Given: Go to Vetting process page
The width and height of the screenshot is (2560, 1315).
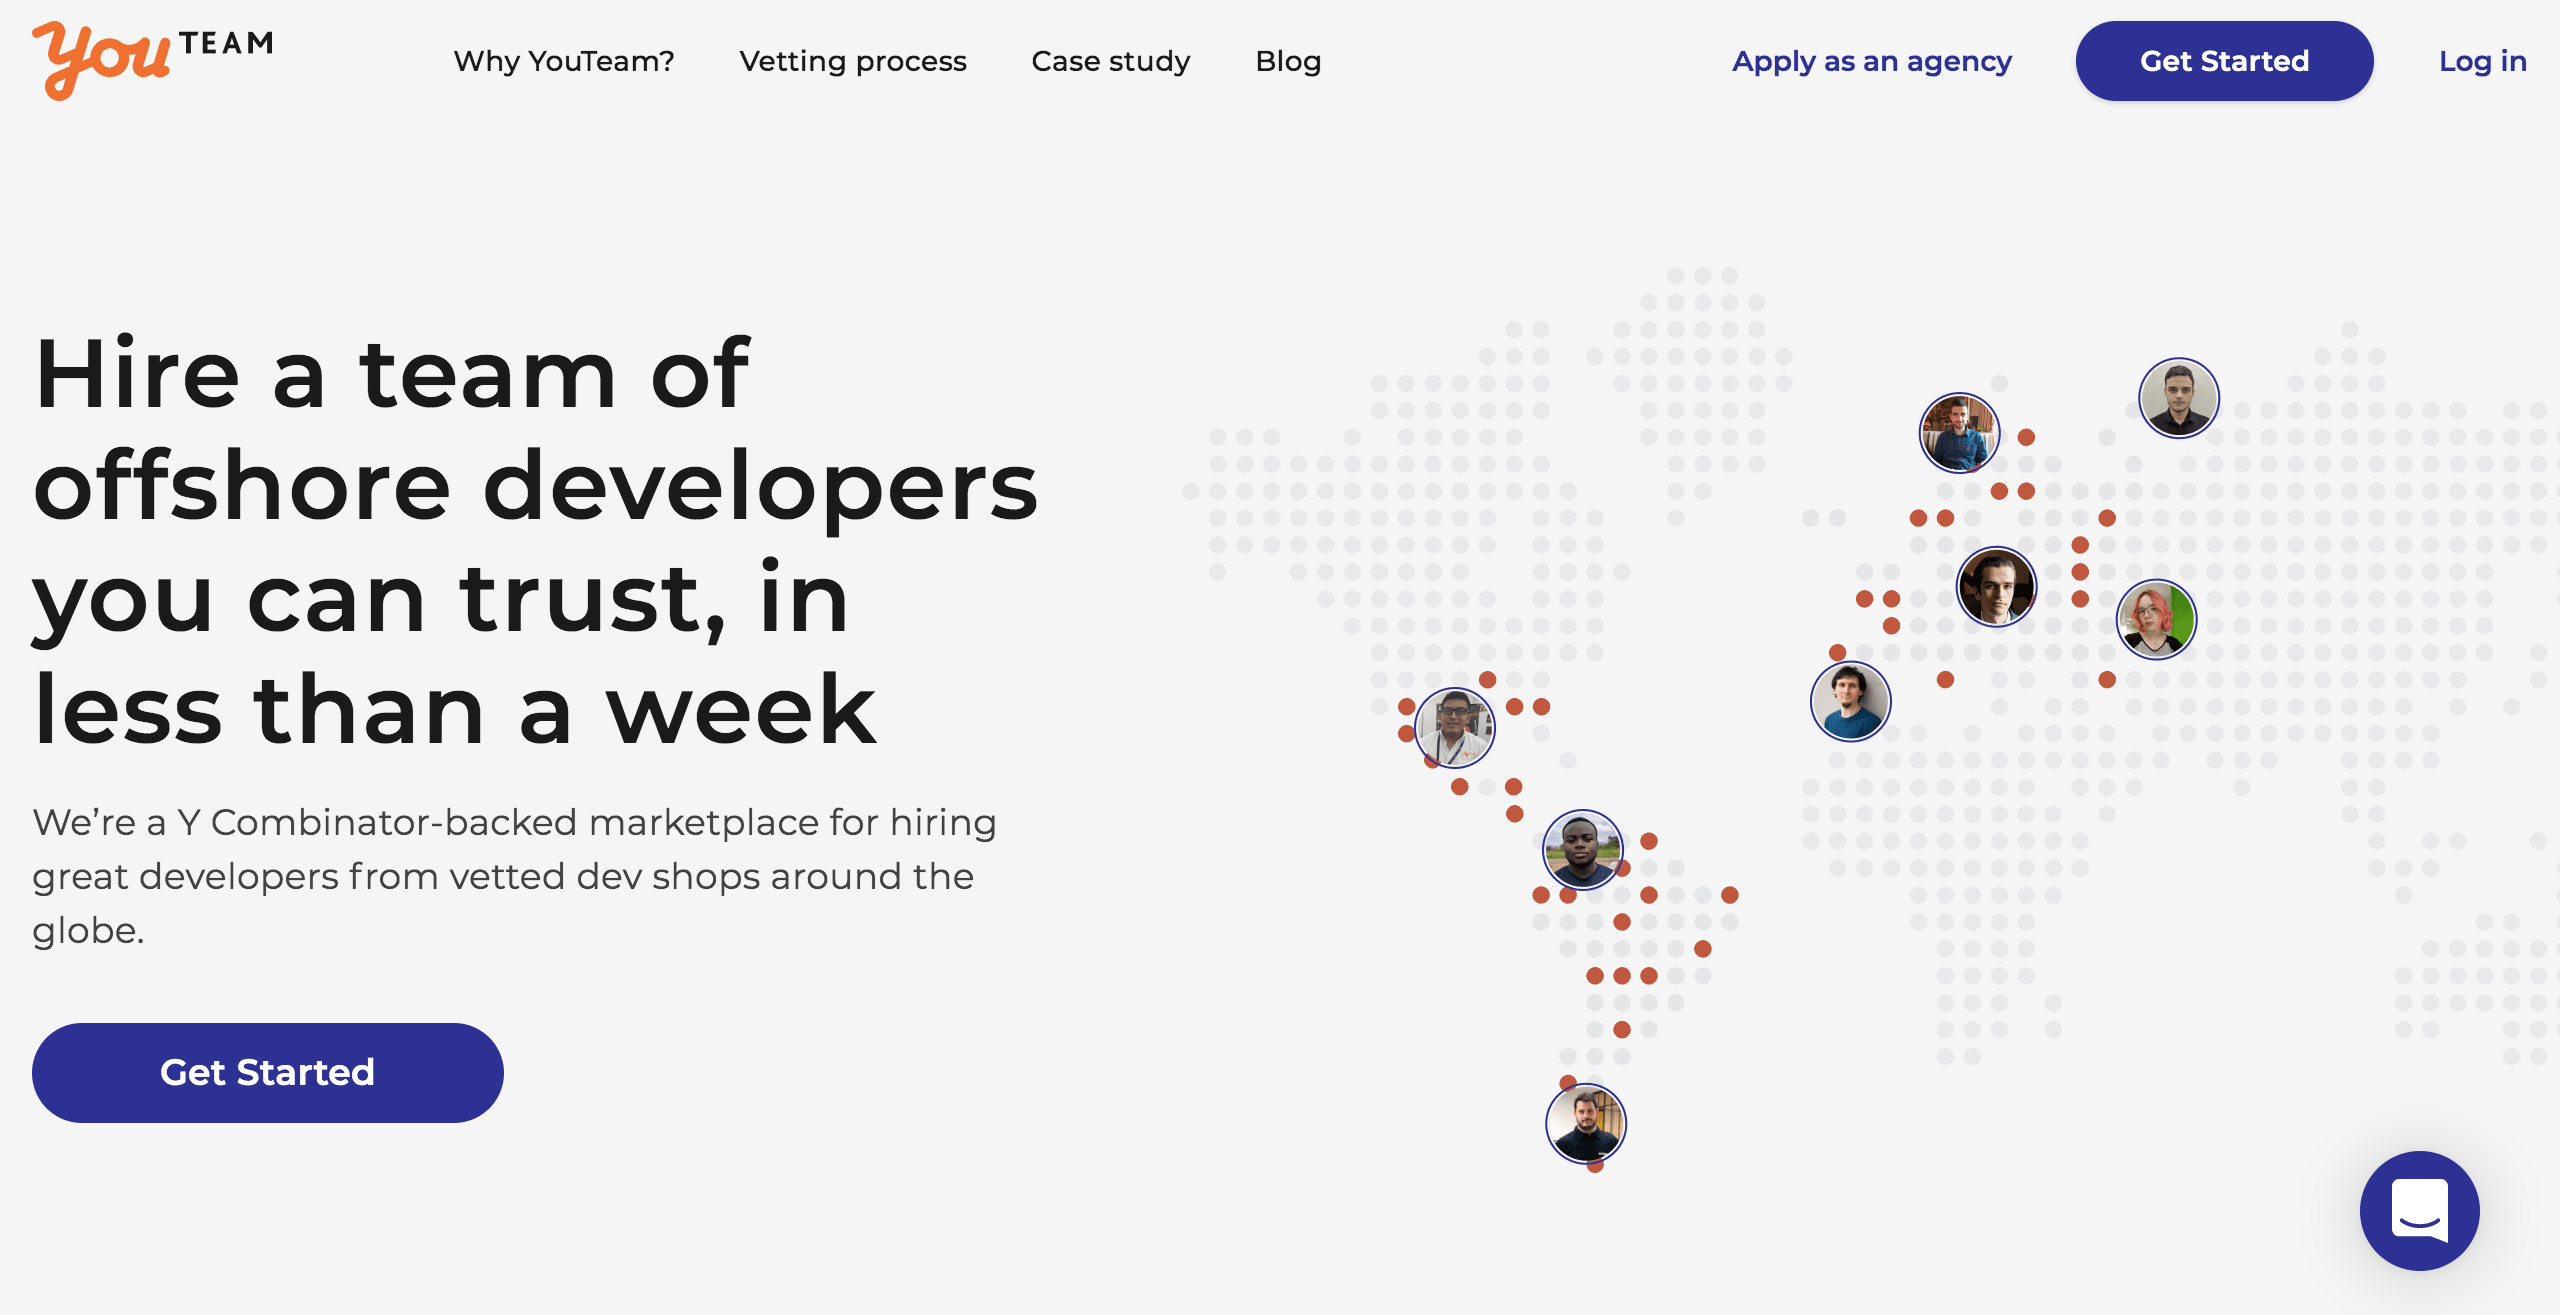Looking at the screenshot, I should point(853,61).
